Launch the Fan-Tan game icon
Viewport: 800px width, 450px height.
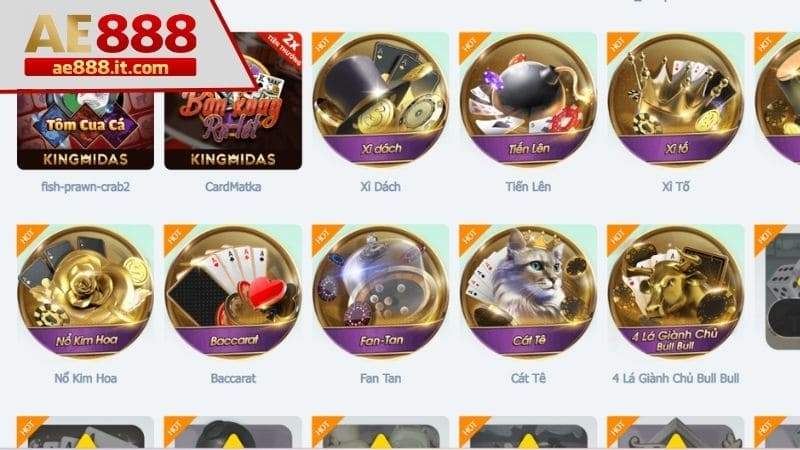click(x=381, y=292)
